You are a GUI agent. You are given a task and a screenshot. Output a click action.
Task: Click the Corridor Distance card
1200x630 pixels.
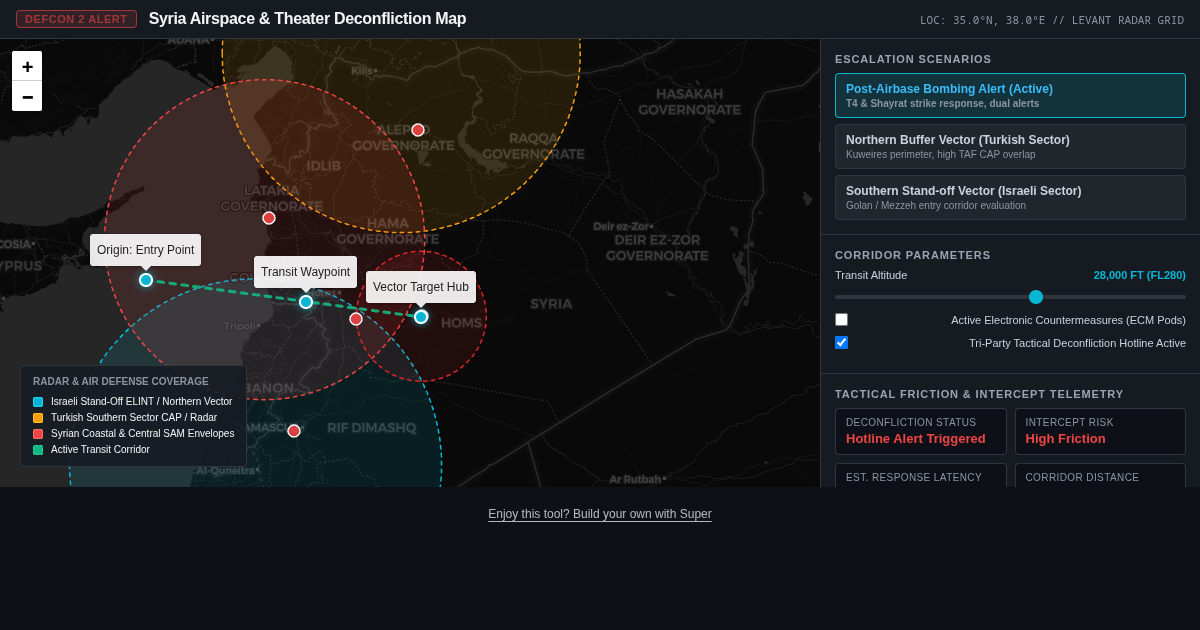tap(1100, 476)
